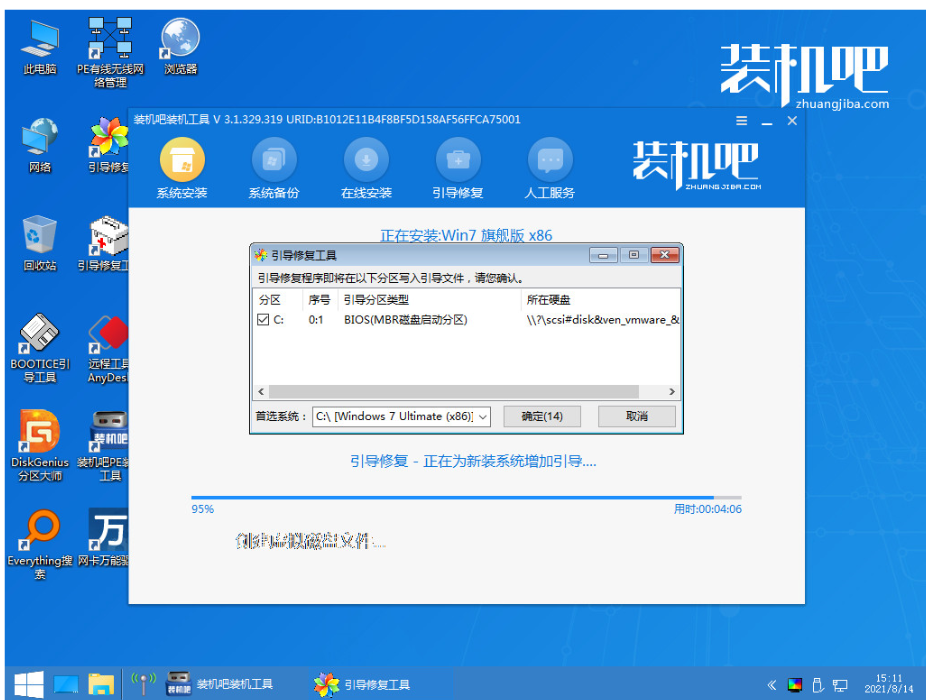
Task: Open the 回收站 recycle bin
Action: (40, 243)
